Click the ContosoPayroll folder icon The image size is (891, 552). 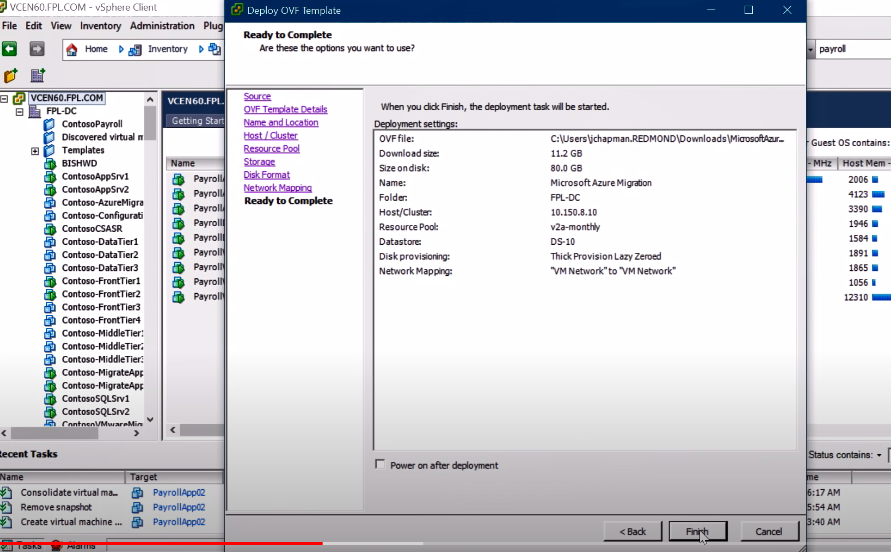tap(49, 124)
